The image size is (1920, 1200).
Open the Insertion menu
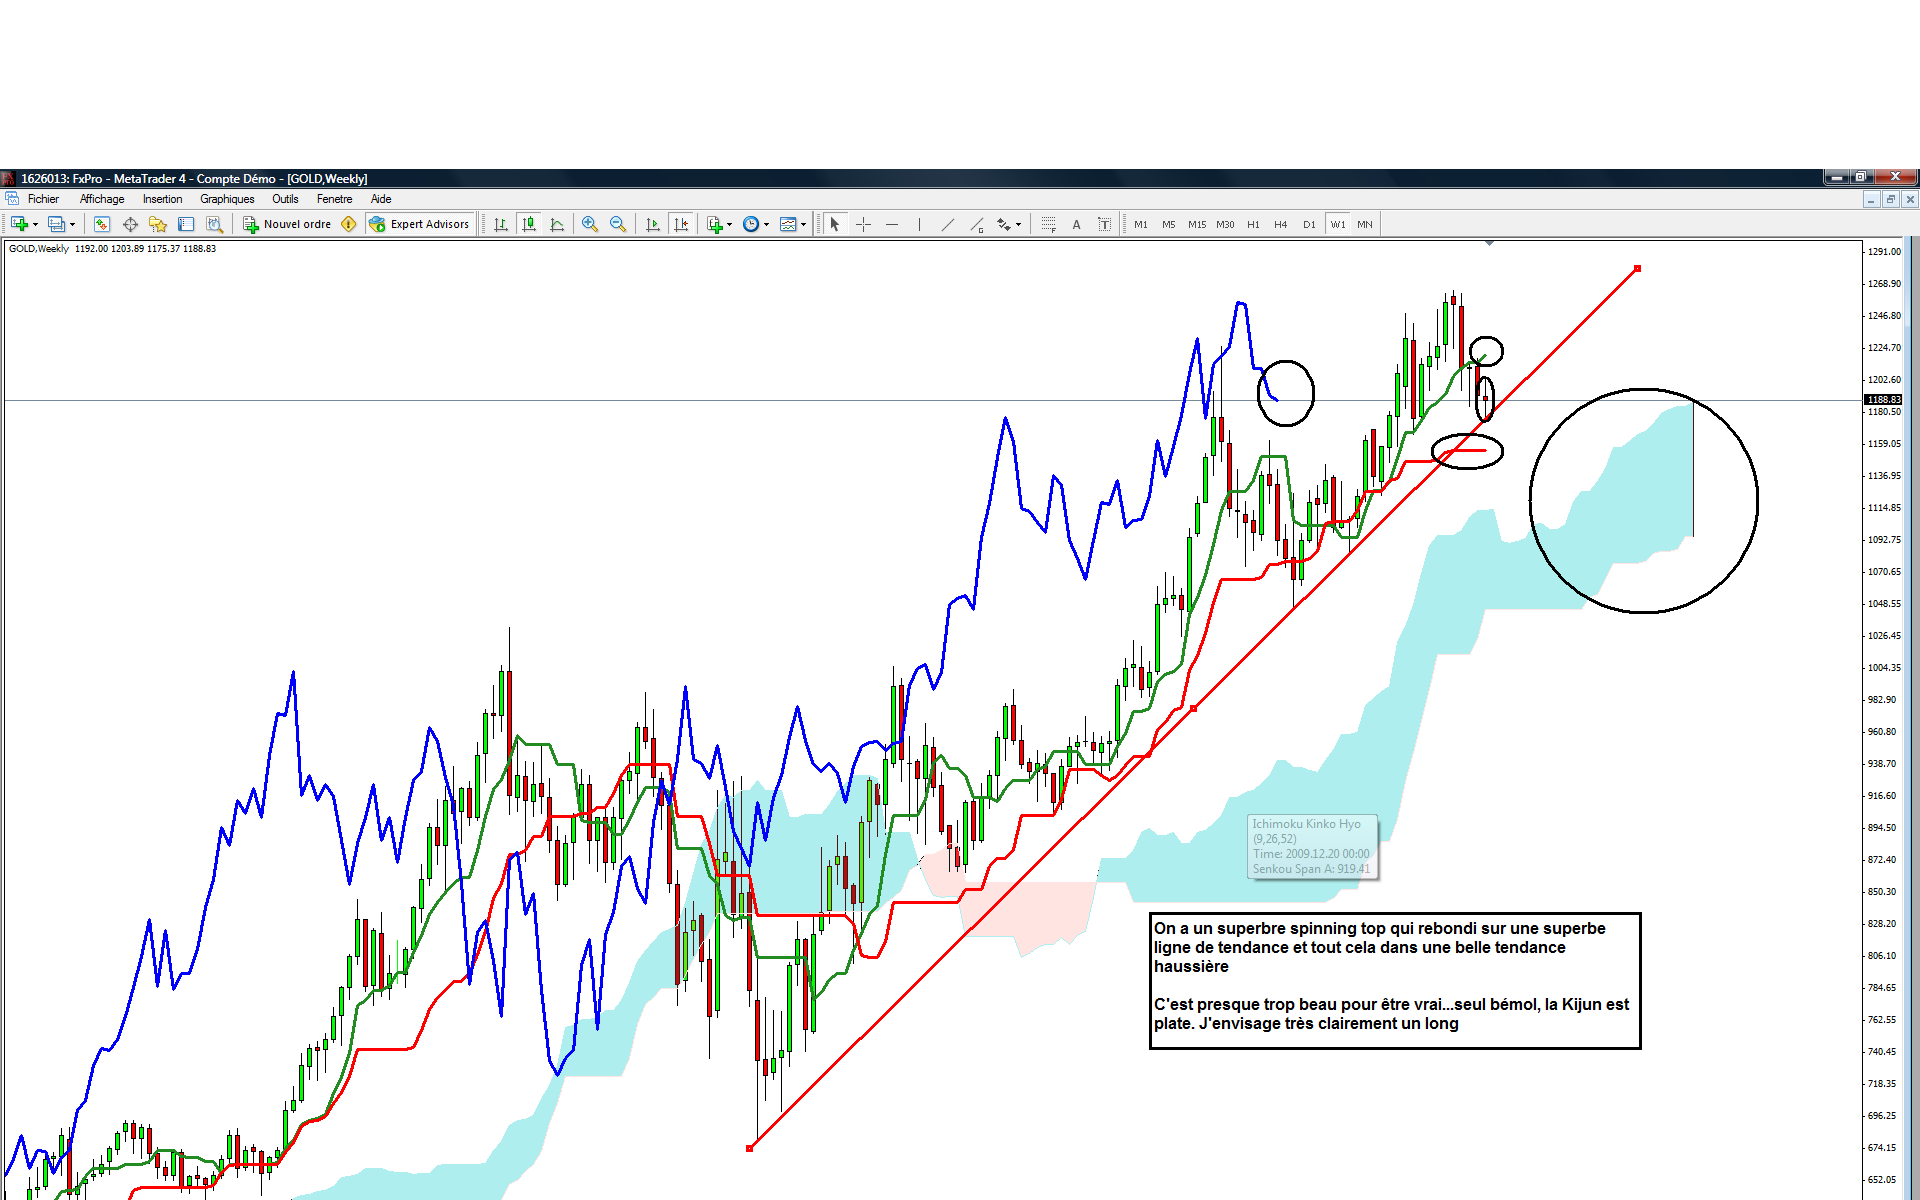click(162, 199)
